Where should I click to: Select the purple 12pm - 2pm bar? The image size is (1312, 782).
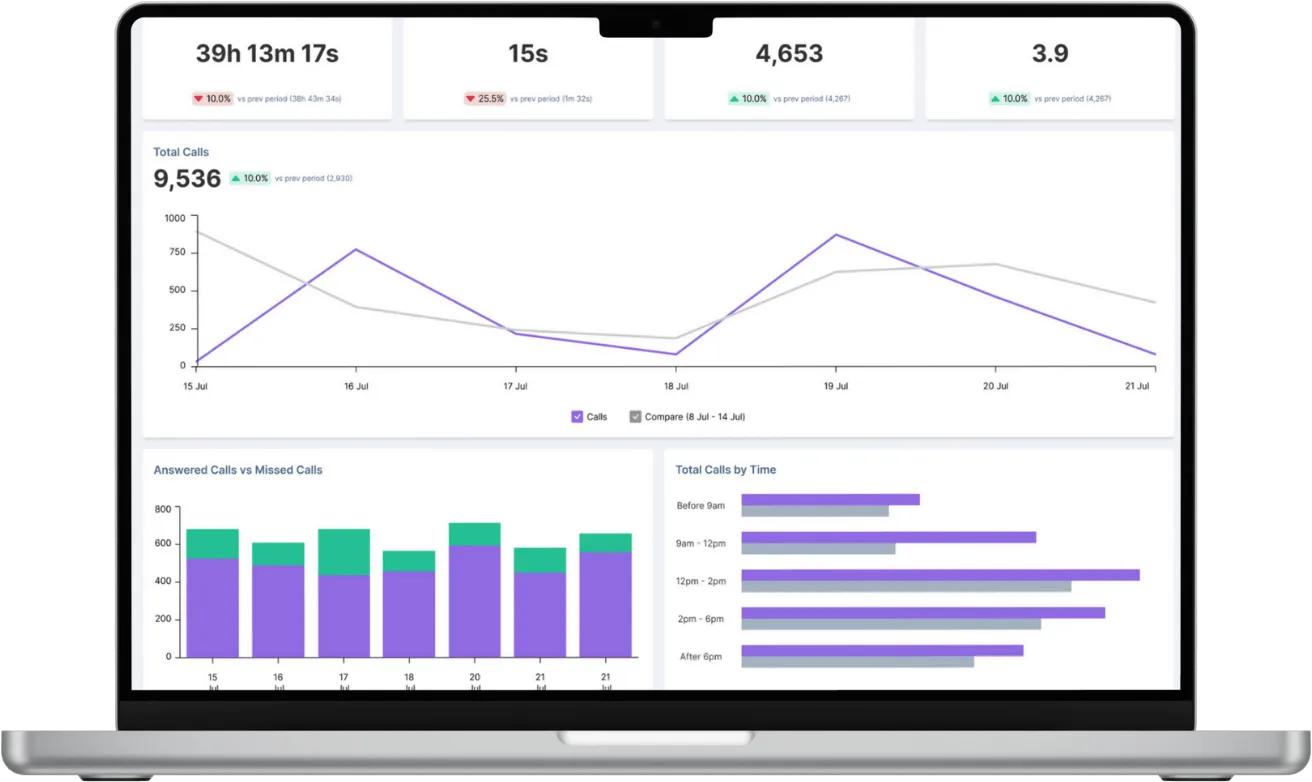click(x=940, y=575)
